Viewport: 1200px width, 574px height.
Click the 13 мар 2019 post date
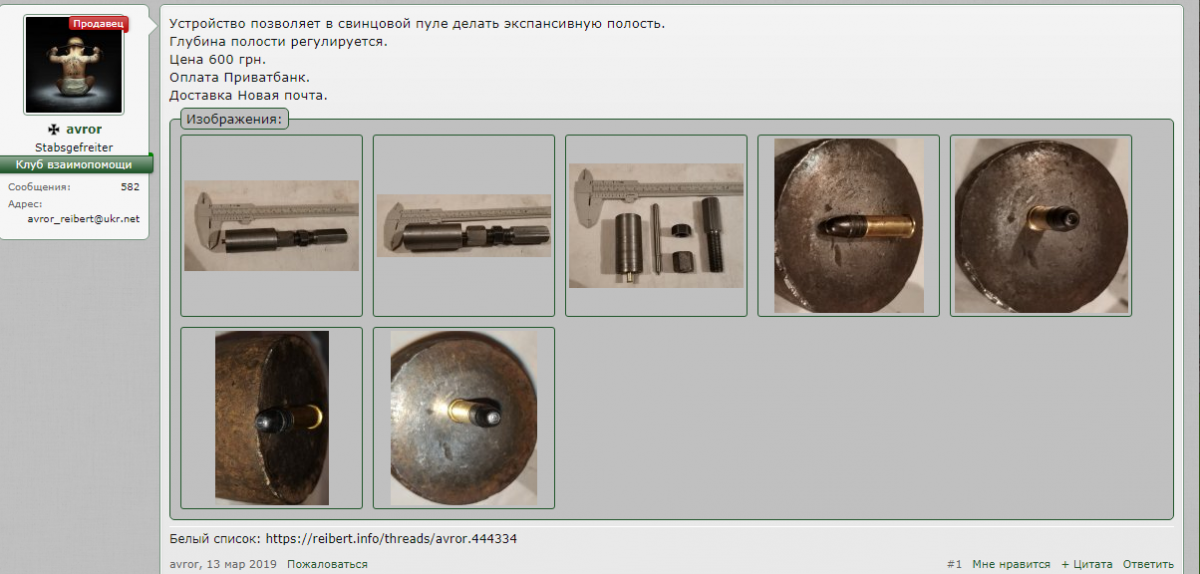(243, 565)
